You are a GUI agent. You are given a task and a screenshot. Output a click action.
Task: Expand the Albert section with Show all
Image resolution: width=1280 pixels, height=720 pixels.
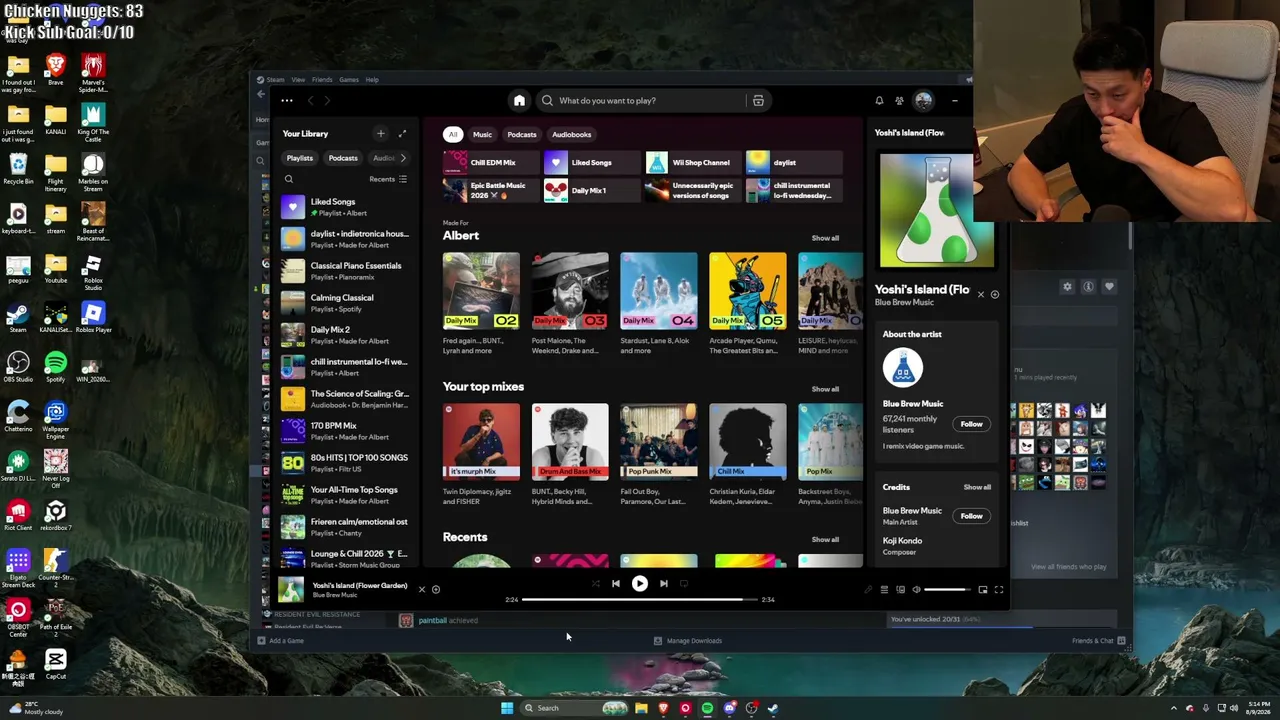825,238
